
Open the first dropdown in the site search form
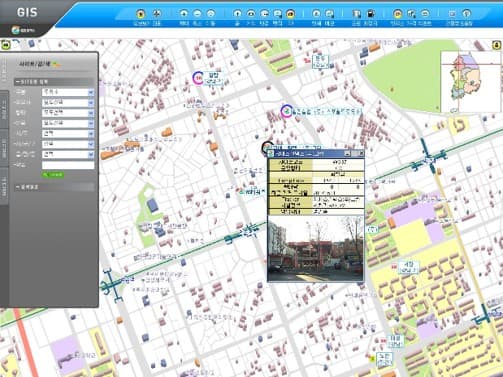[68, 92]
